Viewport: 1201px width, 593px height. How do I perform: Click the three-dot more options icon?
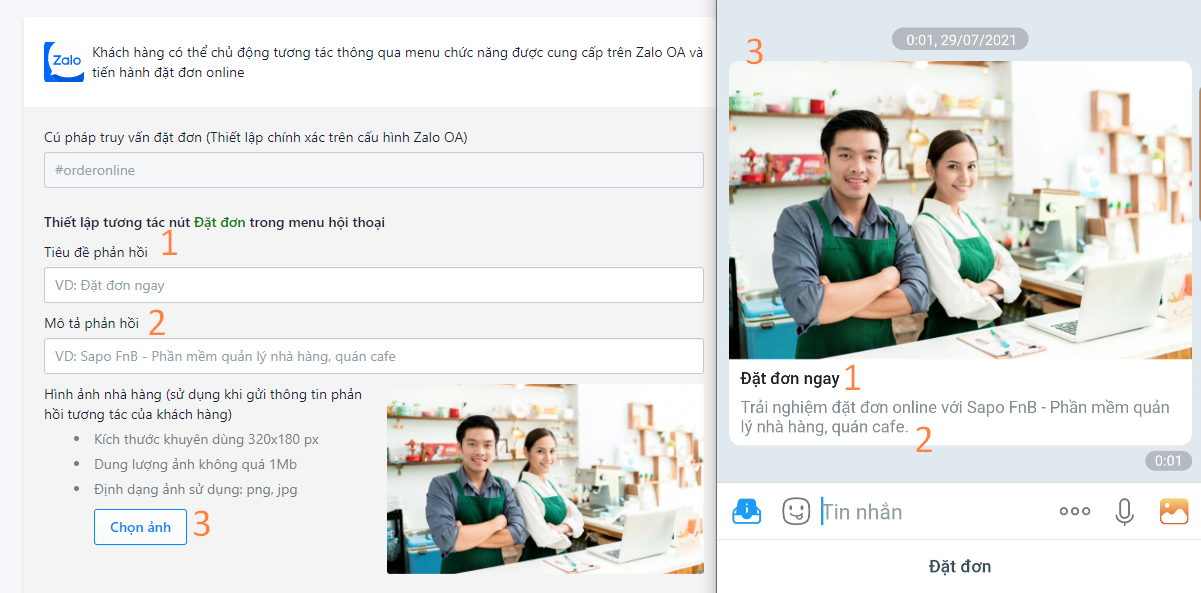1074,511
